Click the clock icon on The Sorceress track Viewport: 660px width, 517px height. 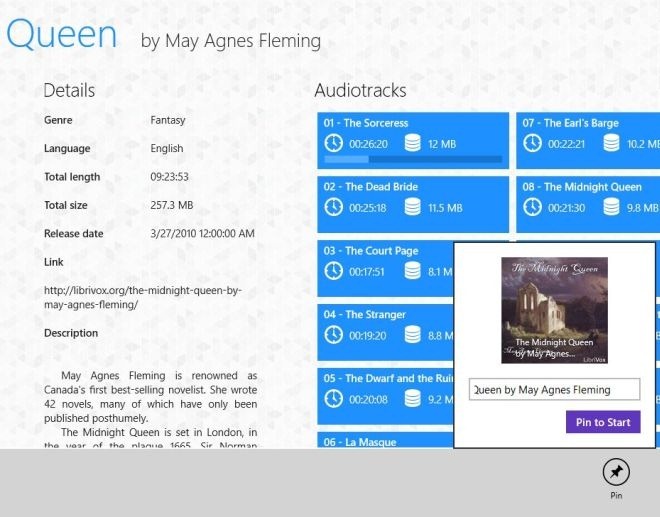333,143
